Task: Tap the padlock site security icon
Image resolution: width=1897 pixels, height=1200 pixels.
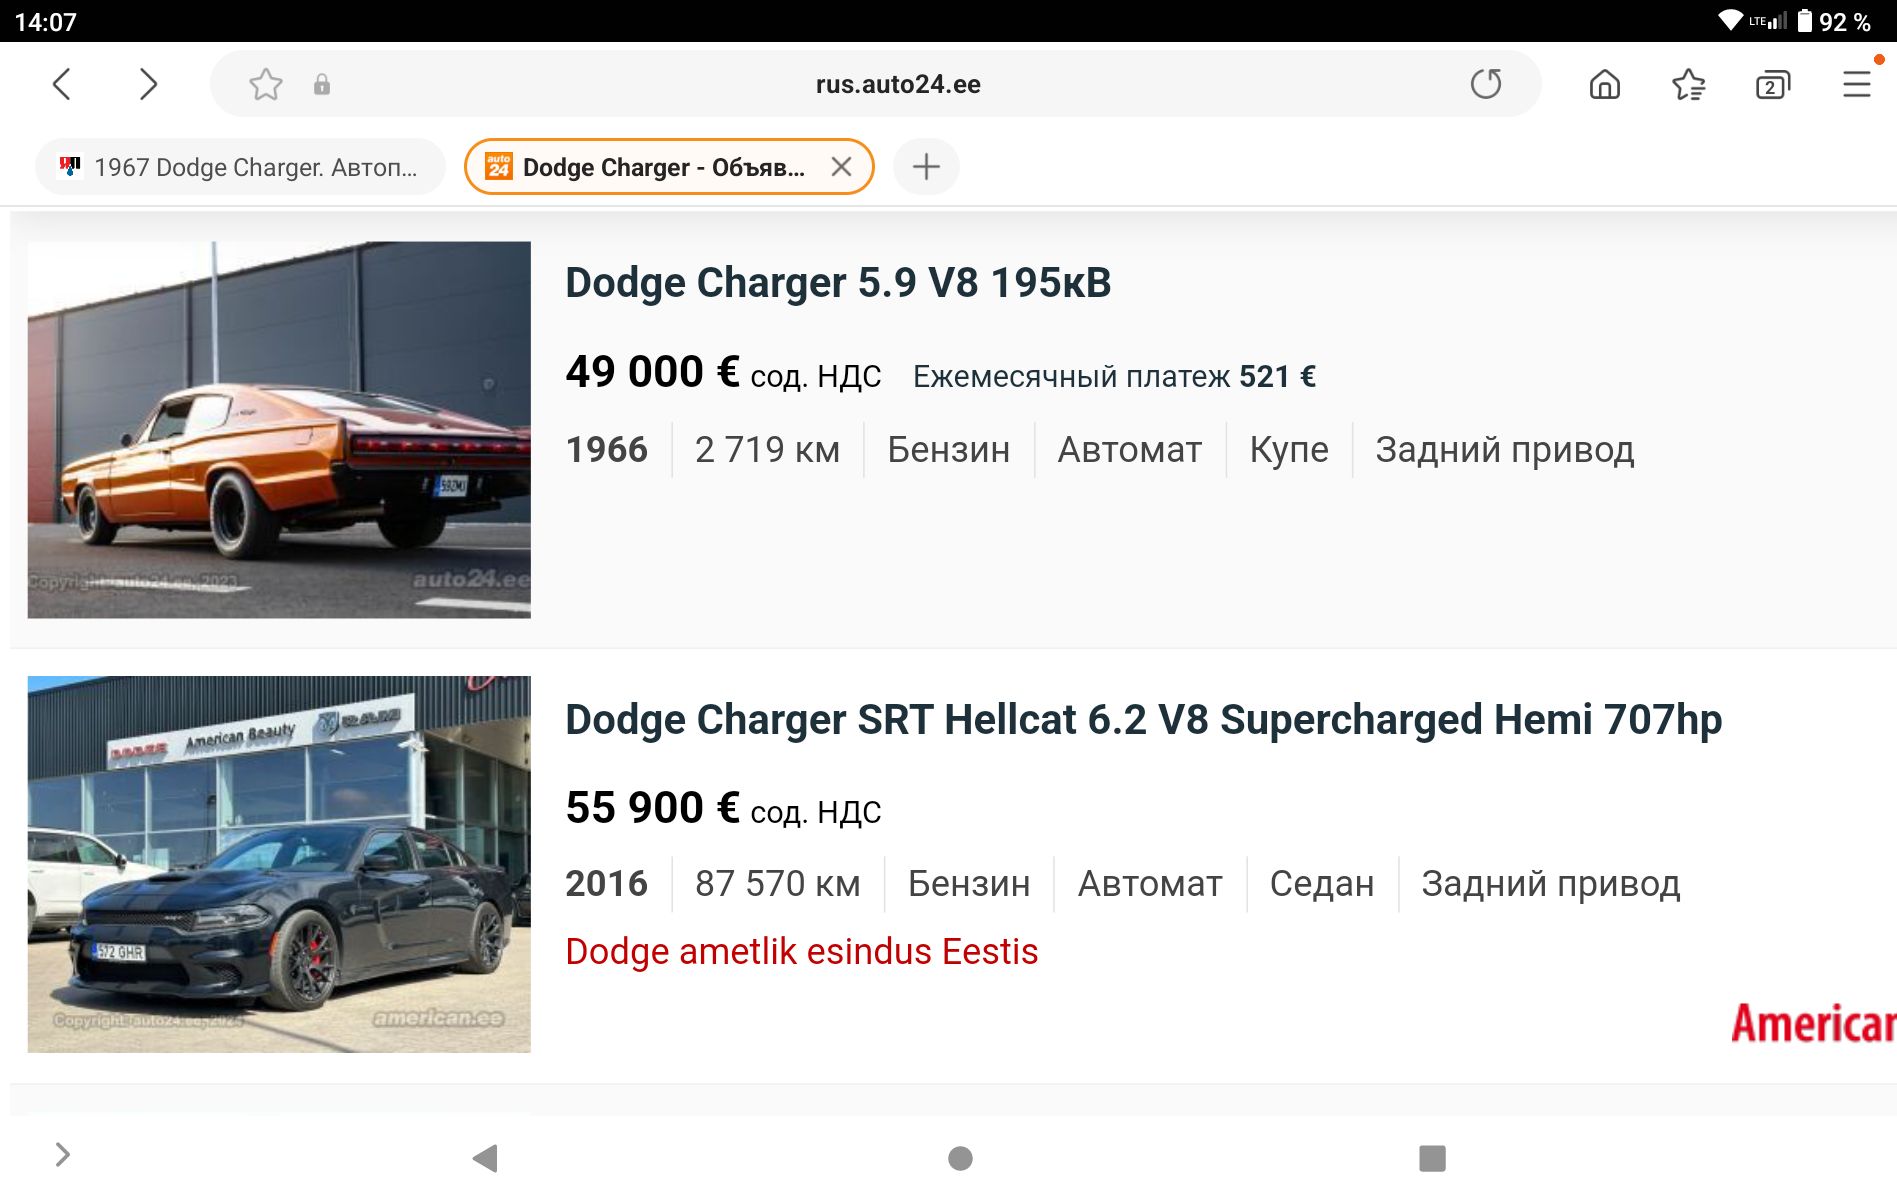Action: click(x=322, y=85)
